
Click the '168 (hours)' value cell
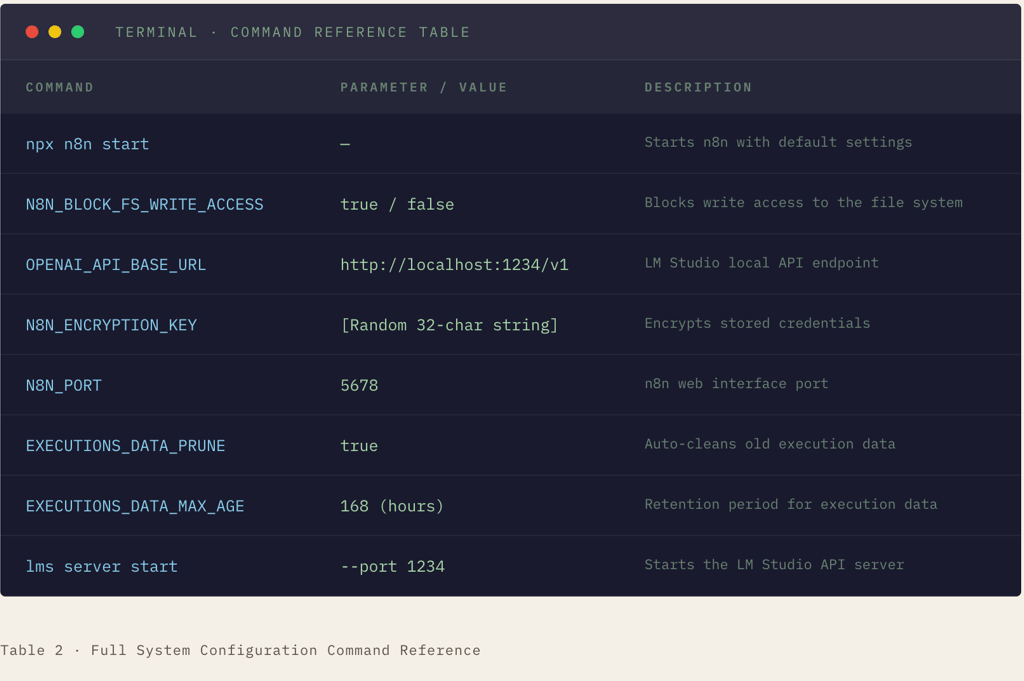coord(392,506)
